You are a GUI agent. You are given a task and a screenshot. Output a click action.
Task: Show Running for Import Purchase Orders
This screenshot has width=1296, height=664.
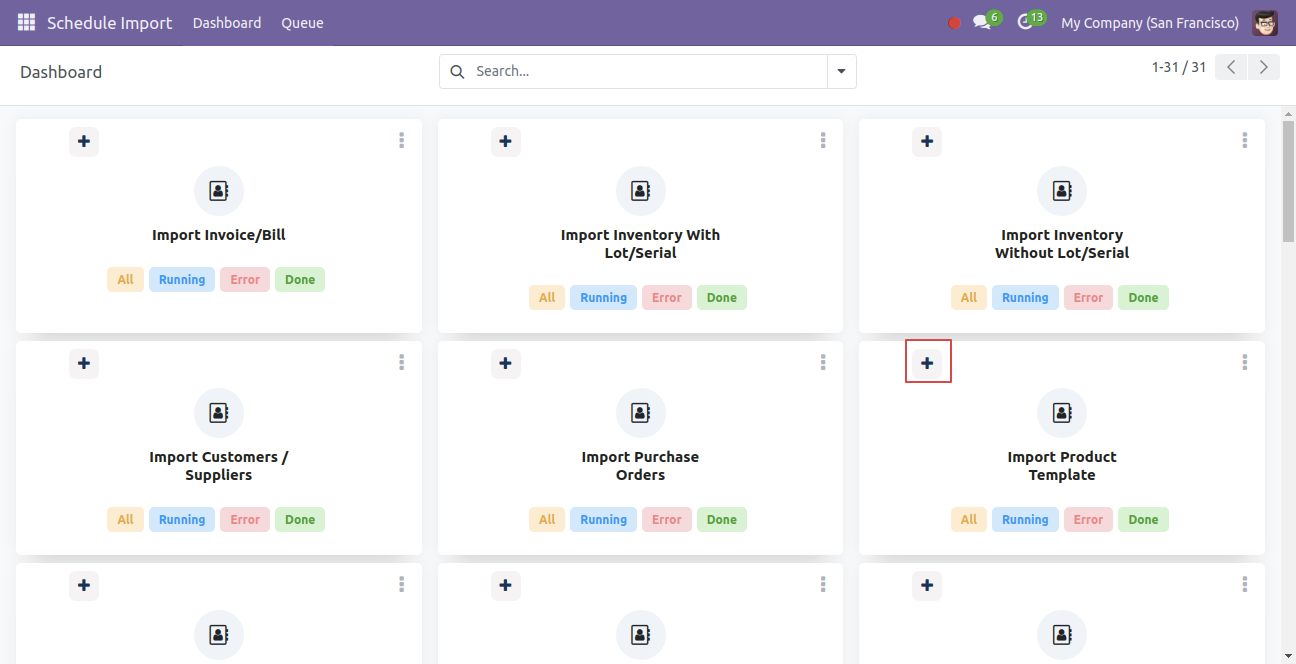pos(604,520)
